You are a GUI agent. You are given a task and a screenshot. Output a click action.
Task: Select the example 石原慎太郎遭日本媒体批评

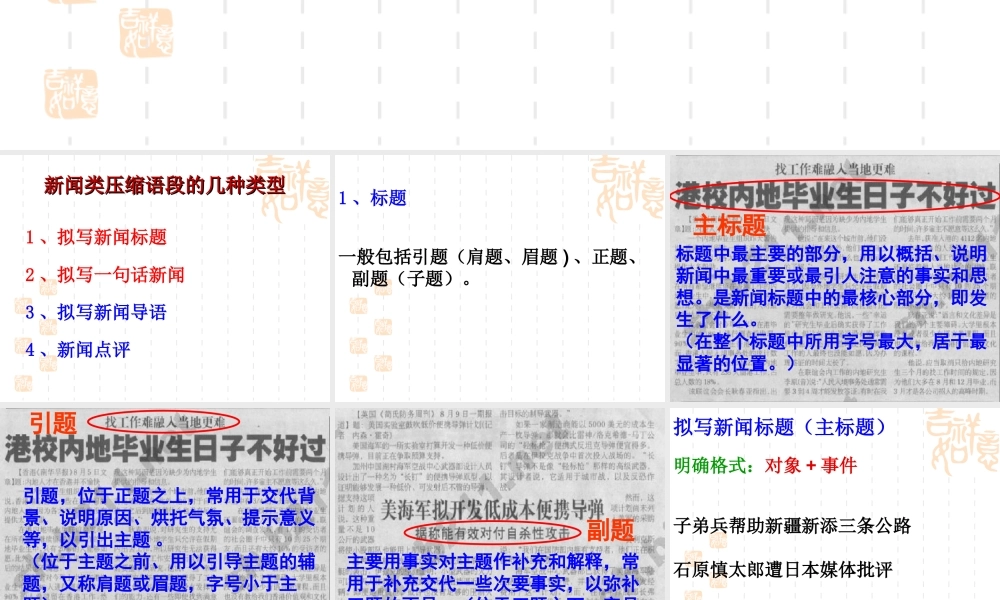point(783,569)
